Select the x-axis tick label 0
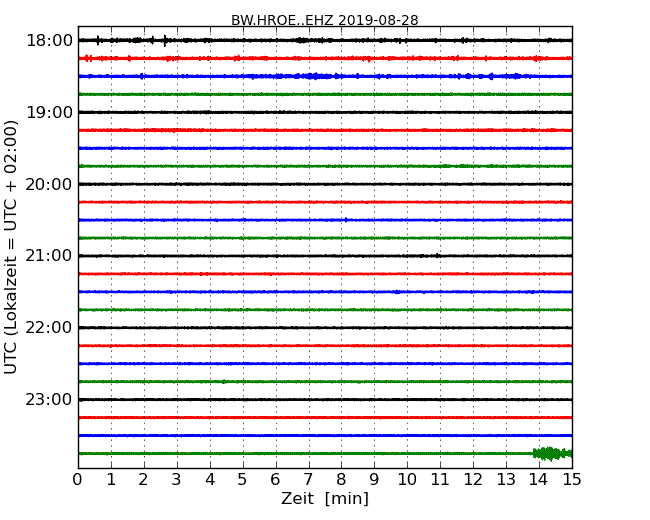This screenshot has height=520, width=650. pos(78,480)
